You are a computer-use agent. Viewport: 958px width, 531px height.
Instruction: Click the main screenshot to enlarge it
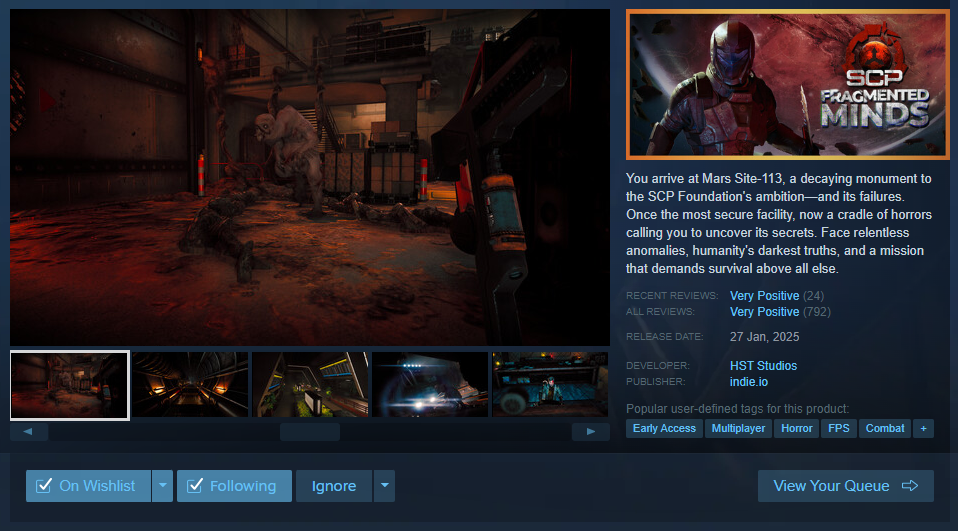[x=310, y=177]
